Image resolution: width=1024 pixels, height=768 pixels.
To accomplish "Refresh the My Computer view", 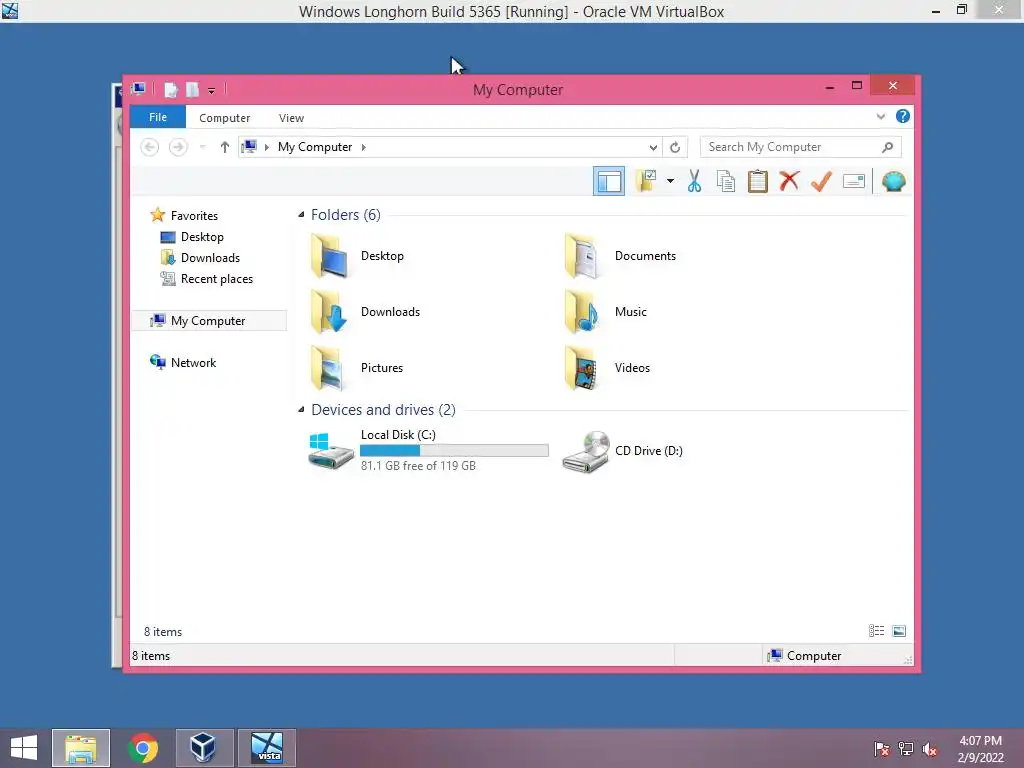I will [675, 148].
